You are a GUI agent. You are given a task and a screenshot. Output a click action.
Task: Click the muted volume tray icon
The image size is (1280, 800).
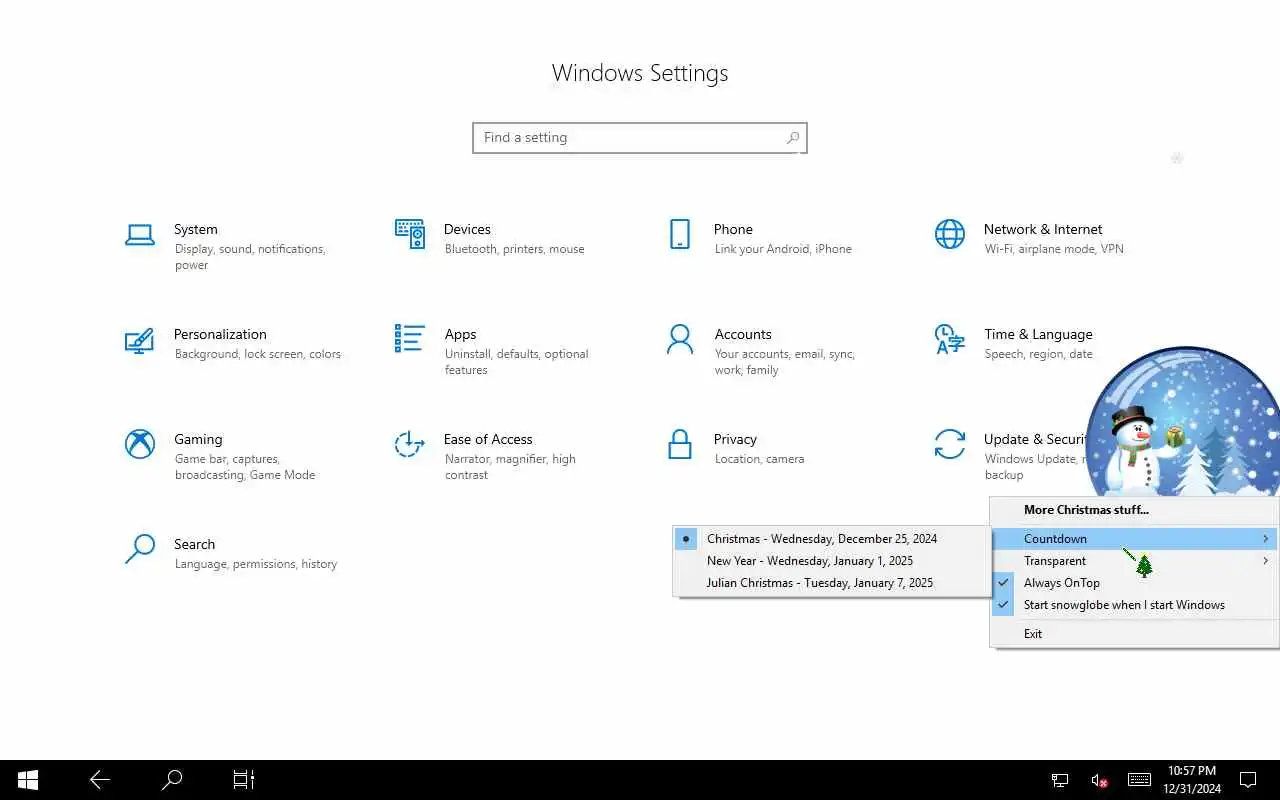pos(1099,780)
